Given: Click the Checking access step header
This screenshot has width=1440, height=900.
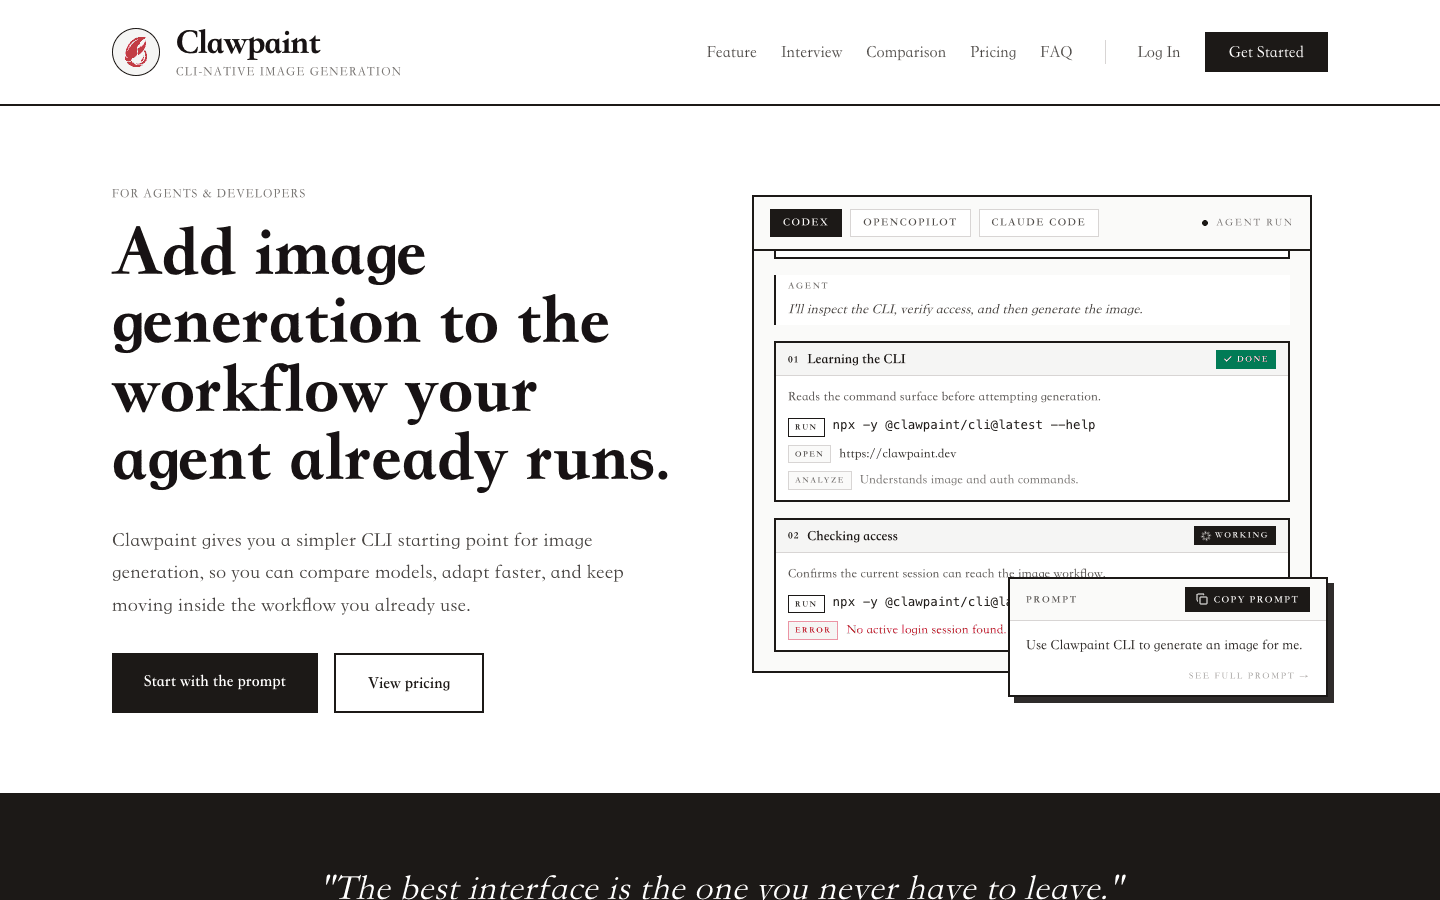Looking at the screenshot, I should (1032, 536).
